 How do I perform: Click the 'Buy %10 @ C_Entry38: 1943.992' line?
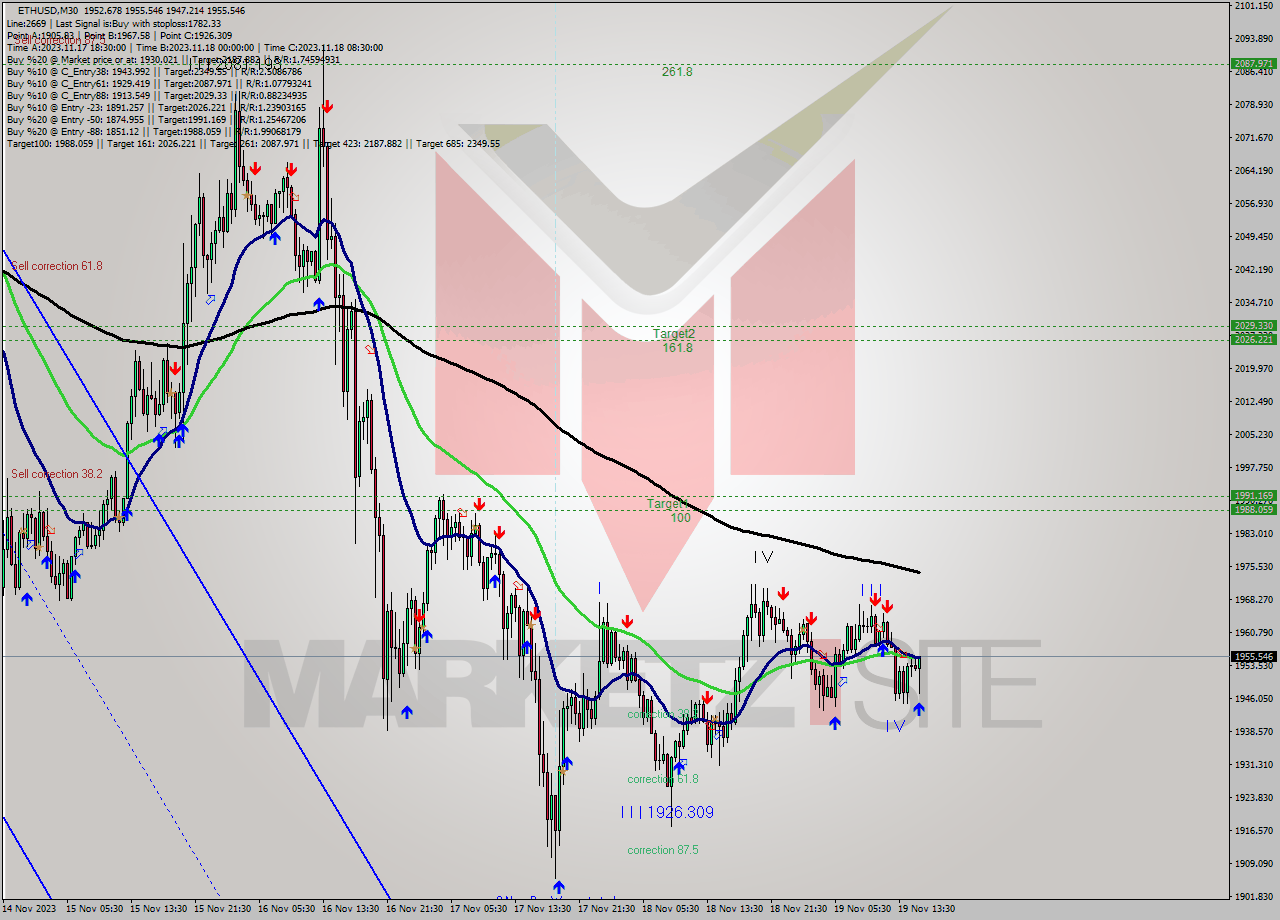coord(79,71)
